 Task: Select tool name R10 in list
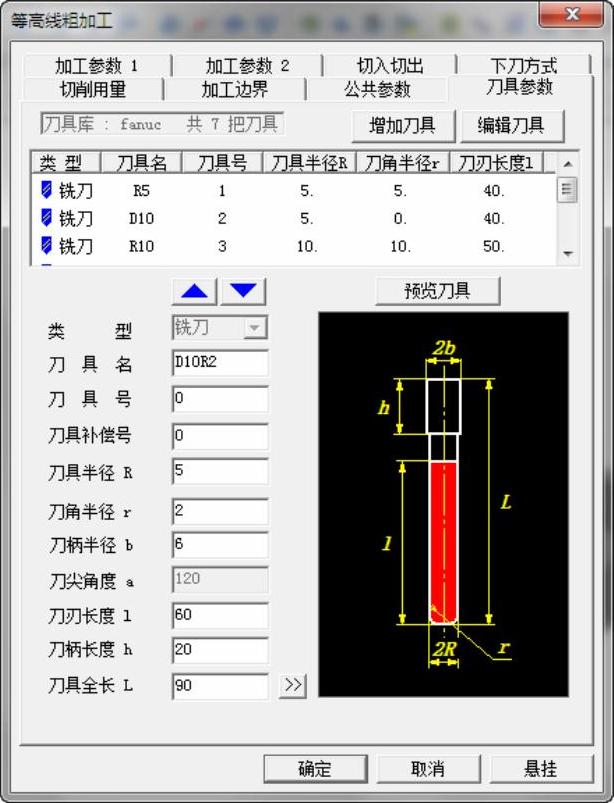tap(141, 246)
